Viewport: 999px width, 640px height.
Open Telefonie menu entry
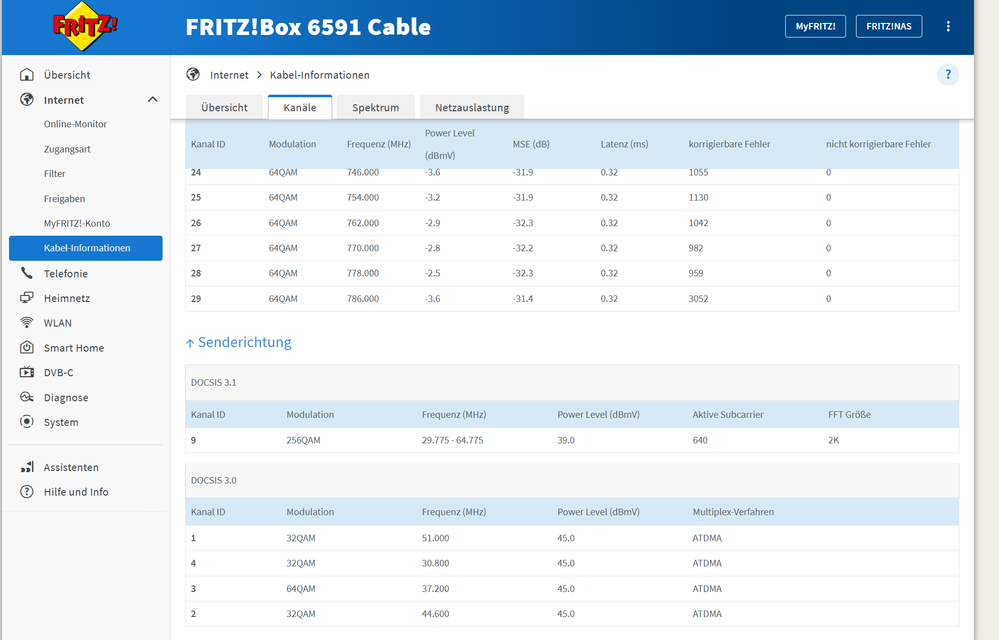(66, 274)
